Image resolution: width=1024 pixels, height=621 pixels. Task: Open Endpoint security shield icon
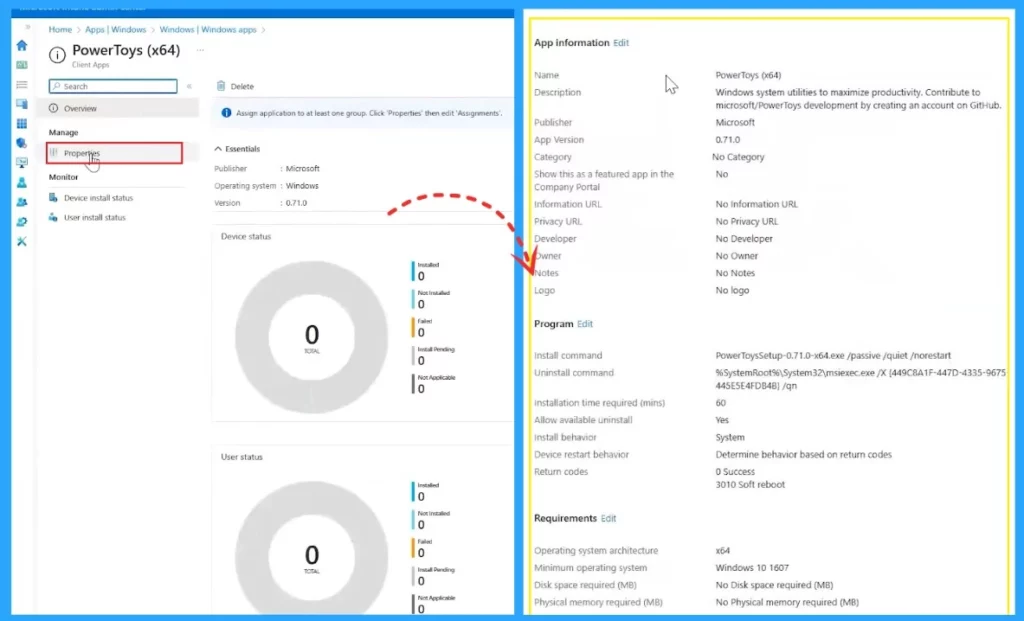pos(22,143)
